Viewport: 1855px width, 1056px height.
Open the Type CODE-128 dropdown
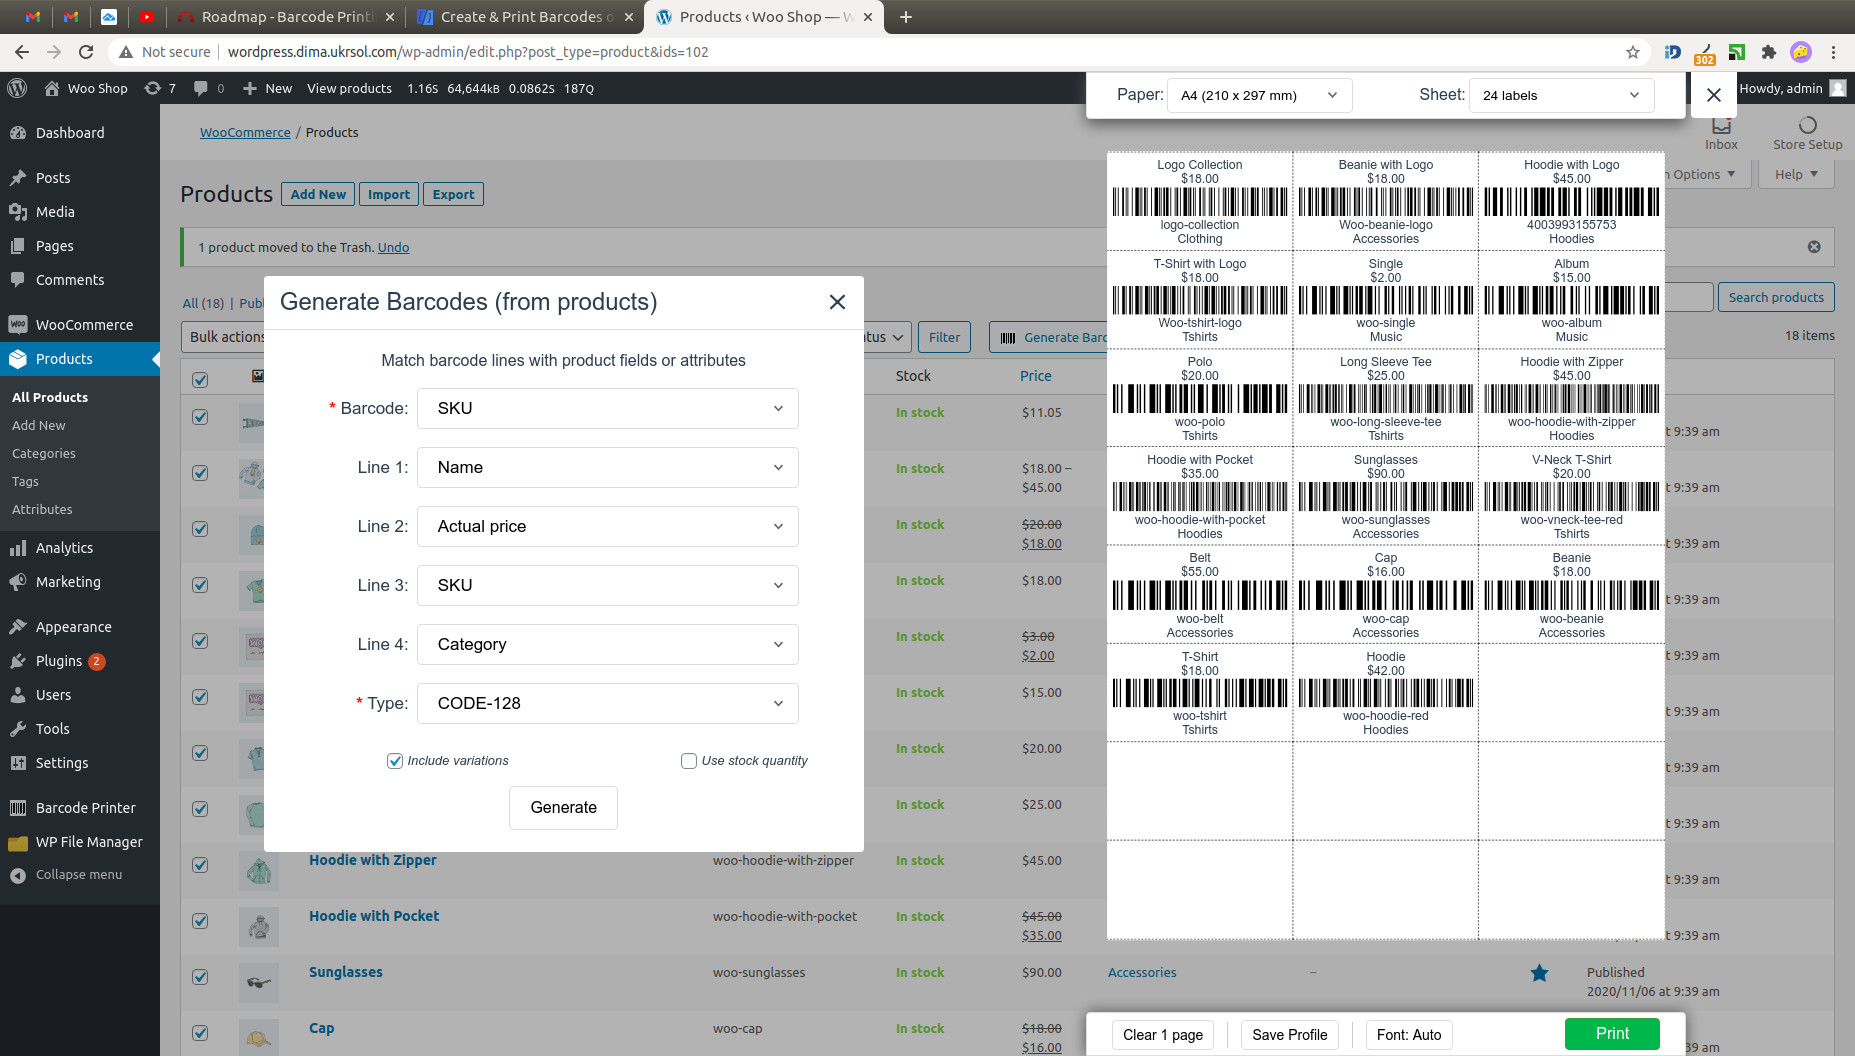[608, 703]
